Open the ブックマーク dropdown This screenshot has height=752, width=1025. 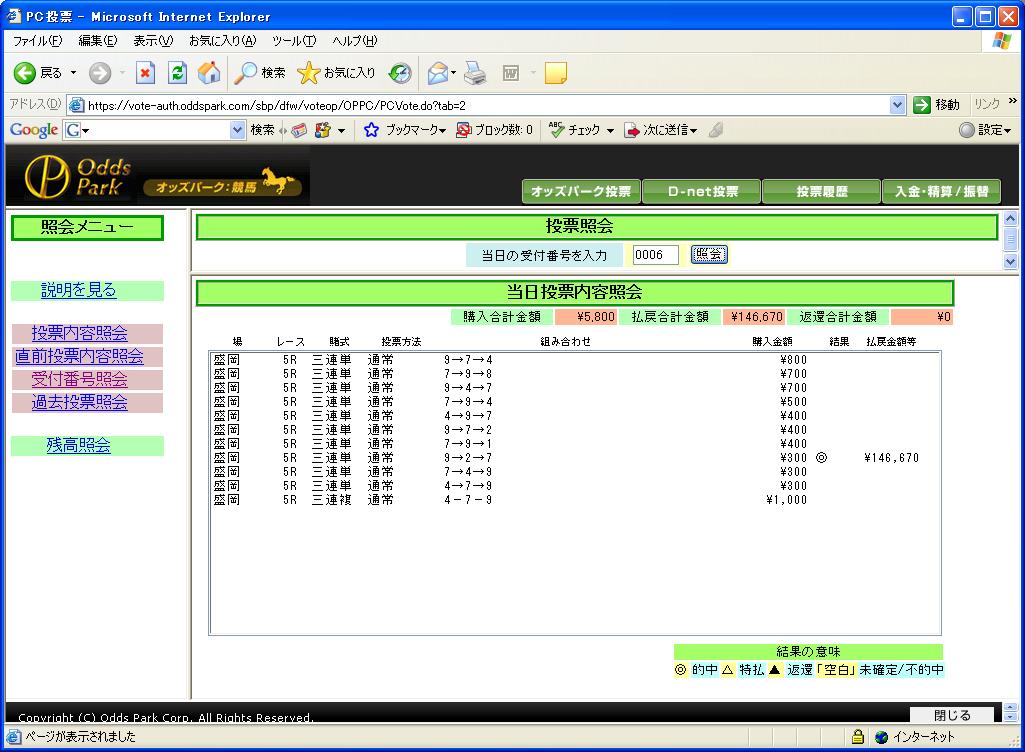[x=416, y=130]
